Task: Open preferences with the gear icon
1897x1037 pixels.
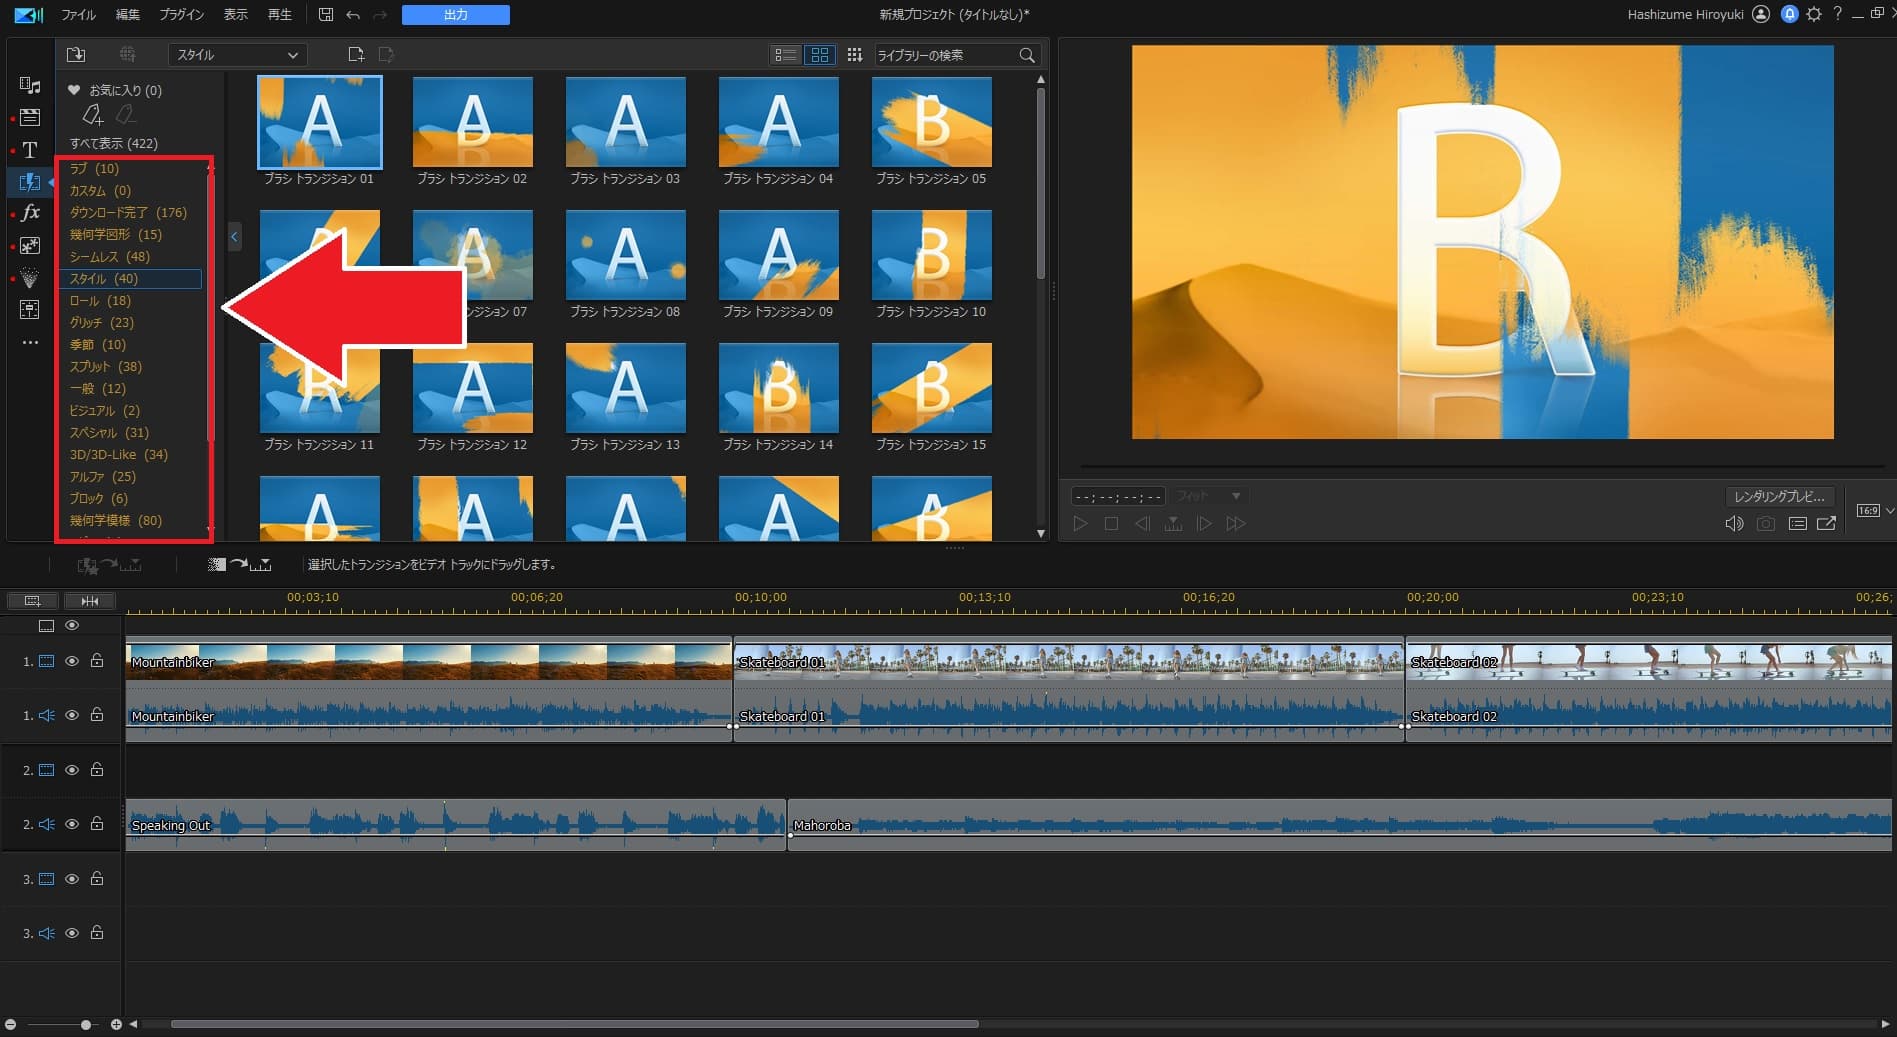Action: click(1814, 14)
